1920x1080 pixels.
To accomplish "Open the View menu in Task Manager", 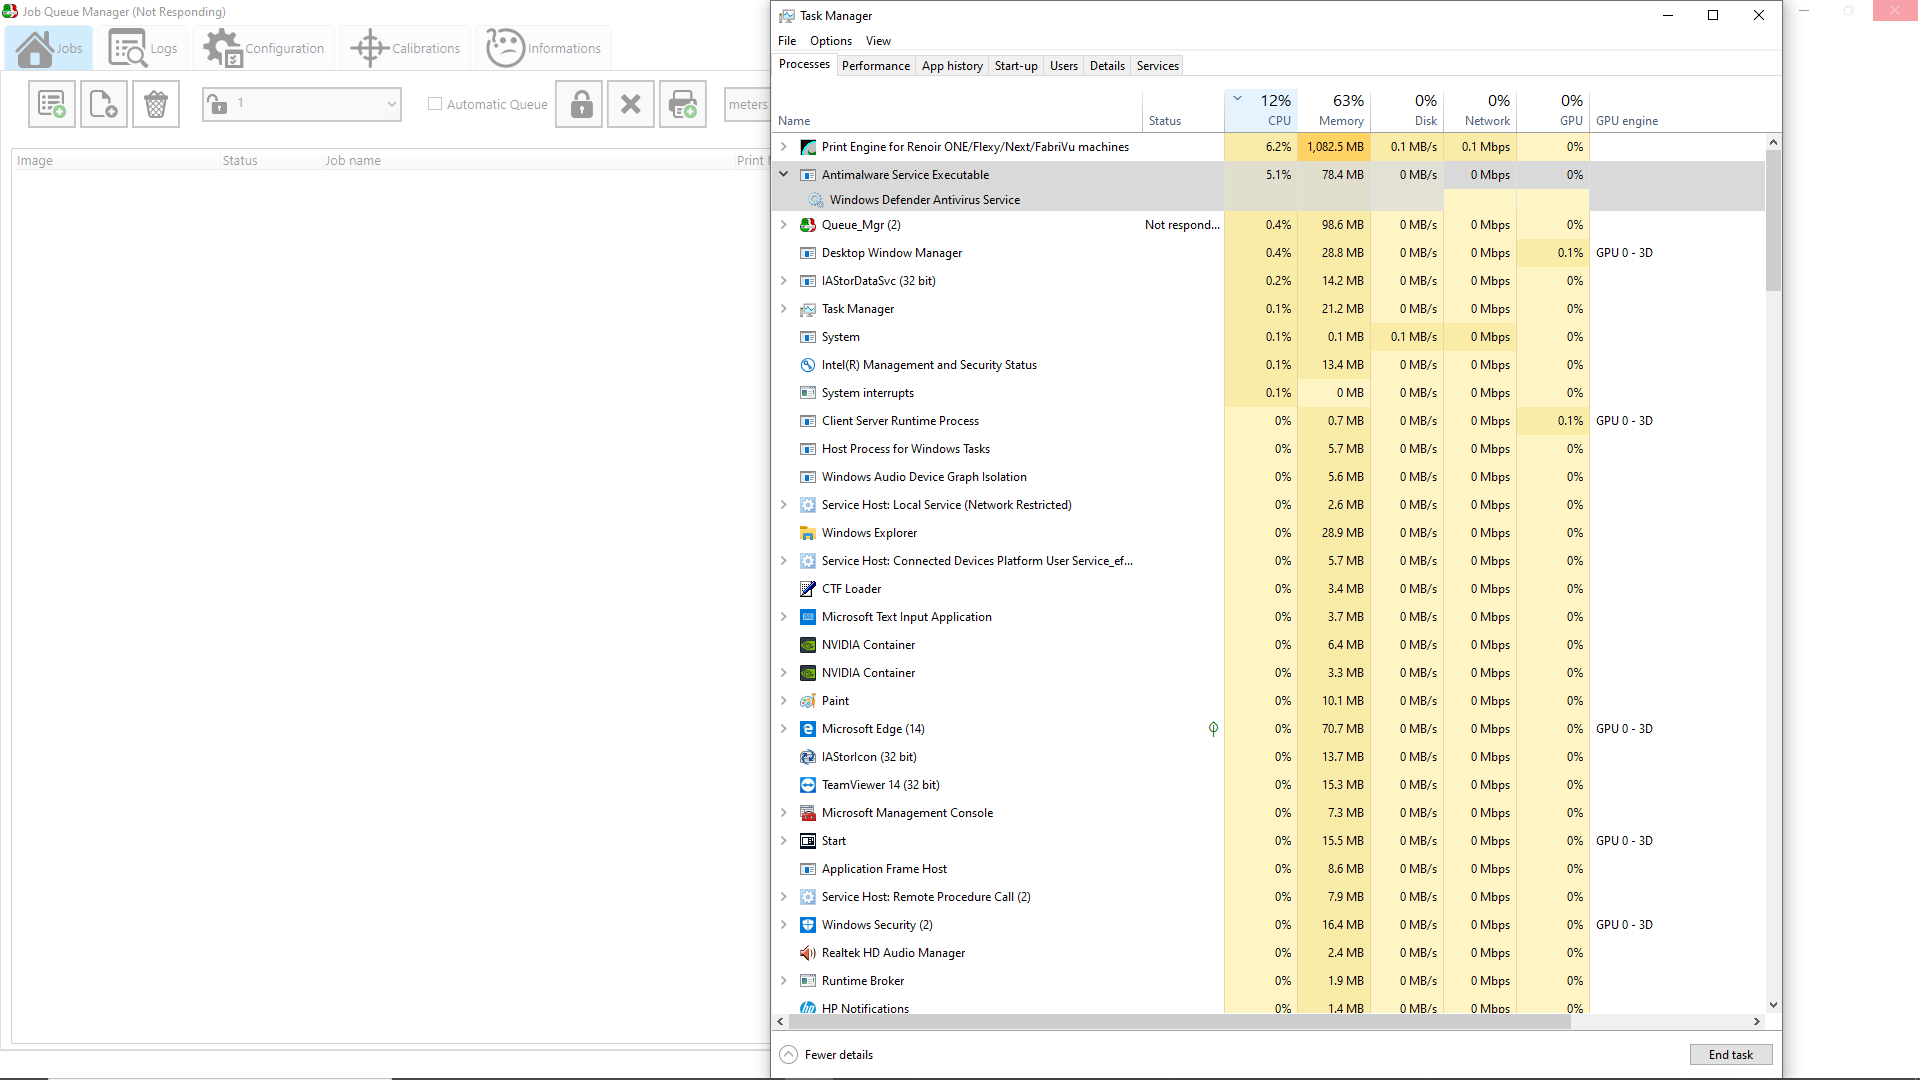I will click(878, 41).
